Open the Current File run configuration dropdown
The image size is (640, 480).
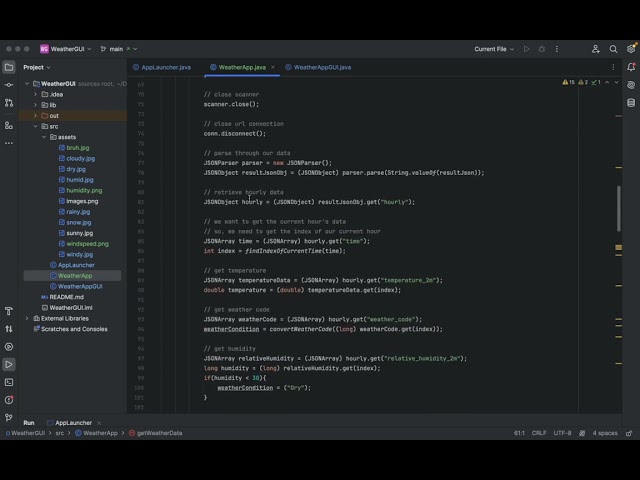(x=494, y=49)
